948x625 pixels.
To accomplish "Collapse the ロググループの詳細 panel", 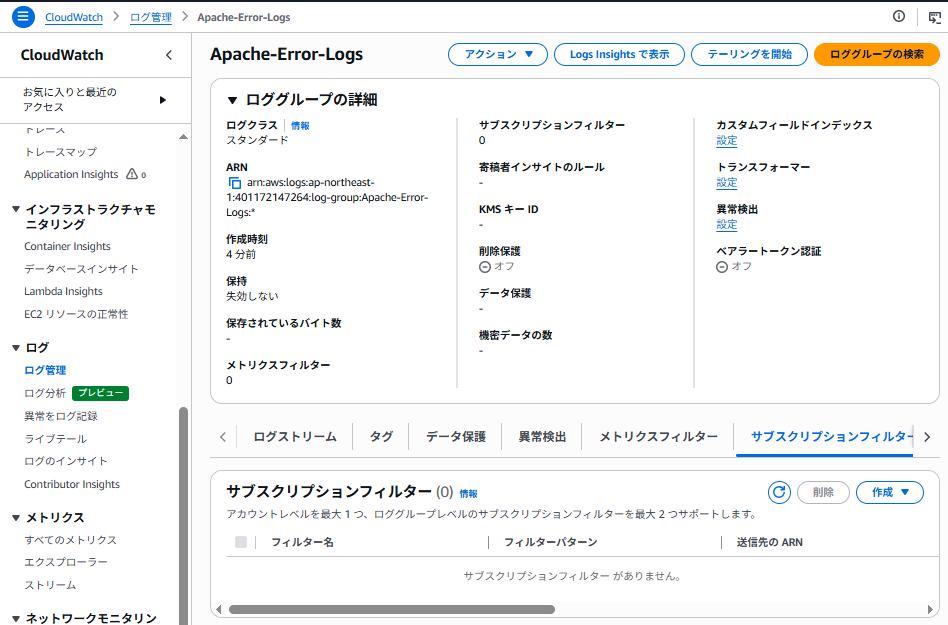I will click(x=232, y=100).
